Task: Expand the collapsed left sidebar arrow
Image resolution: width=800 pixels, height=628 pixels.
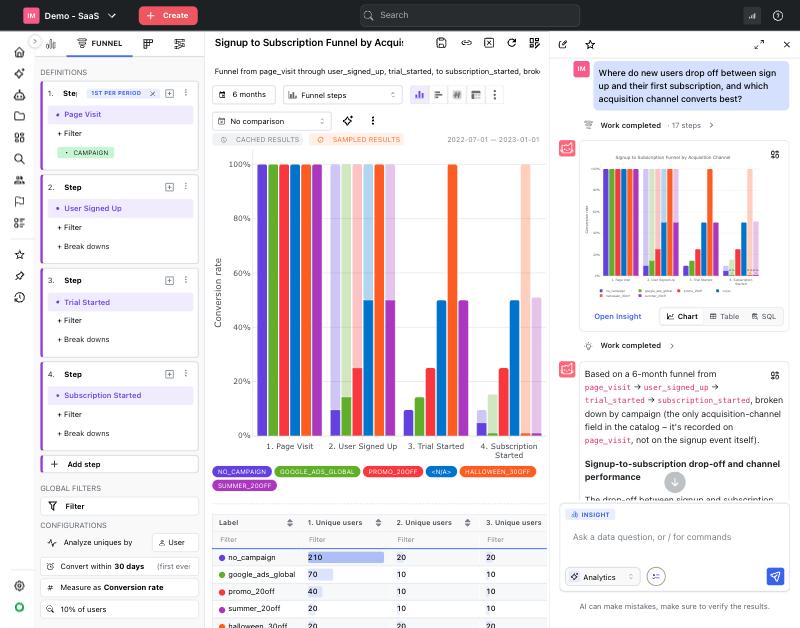Action: tap(34, 41)
